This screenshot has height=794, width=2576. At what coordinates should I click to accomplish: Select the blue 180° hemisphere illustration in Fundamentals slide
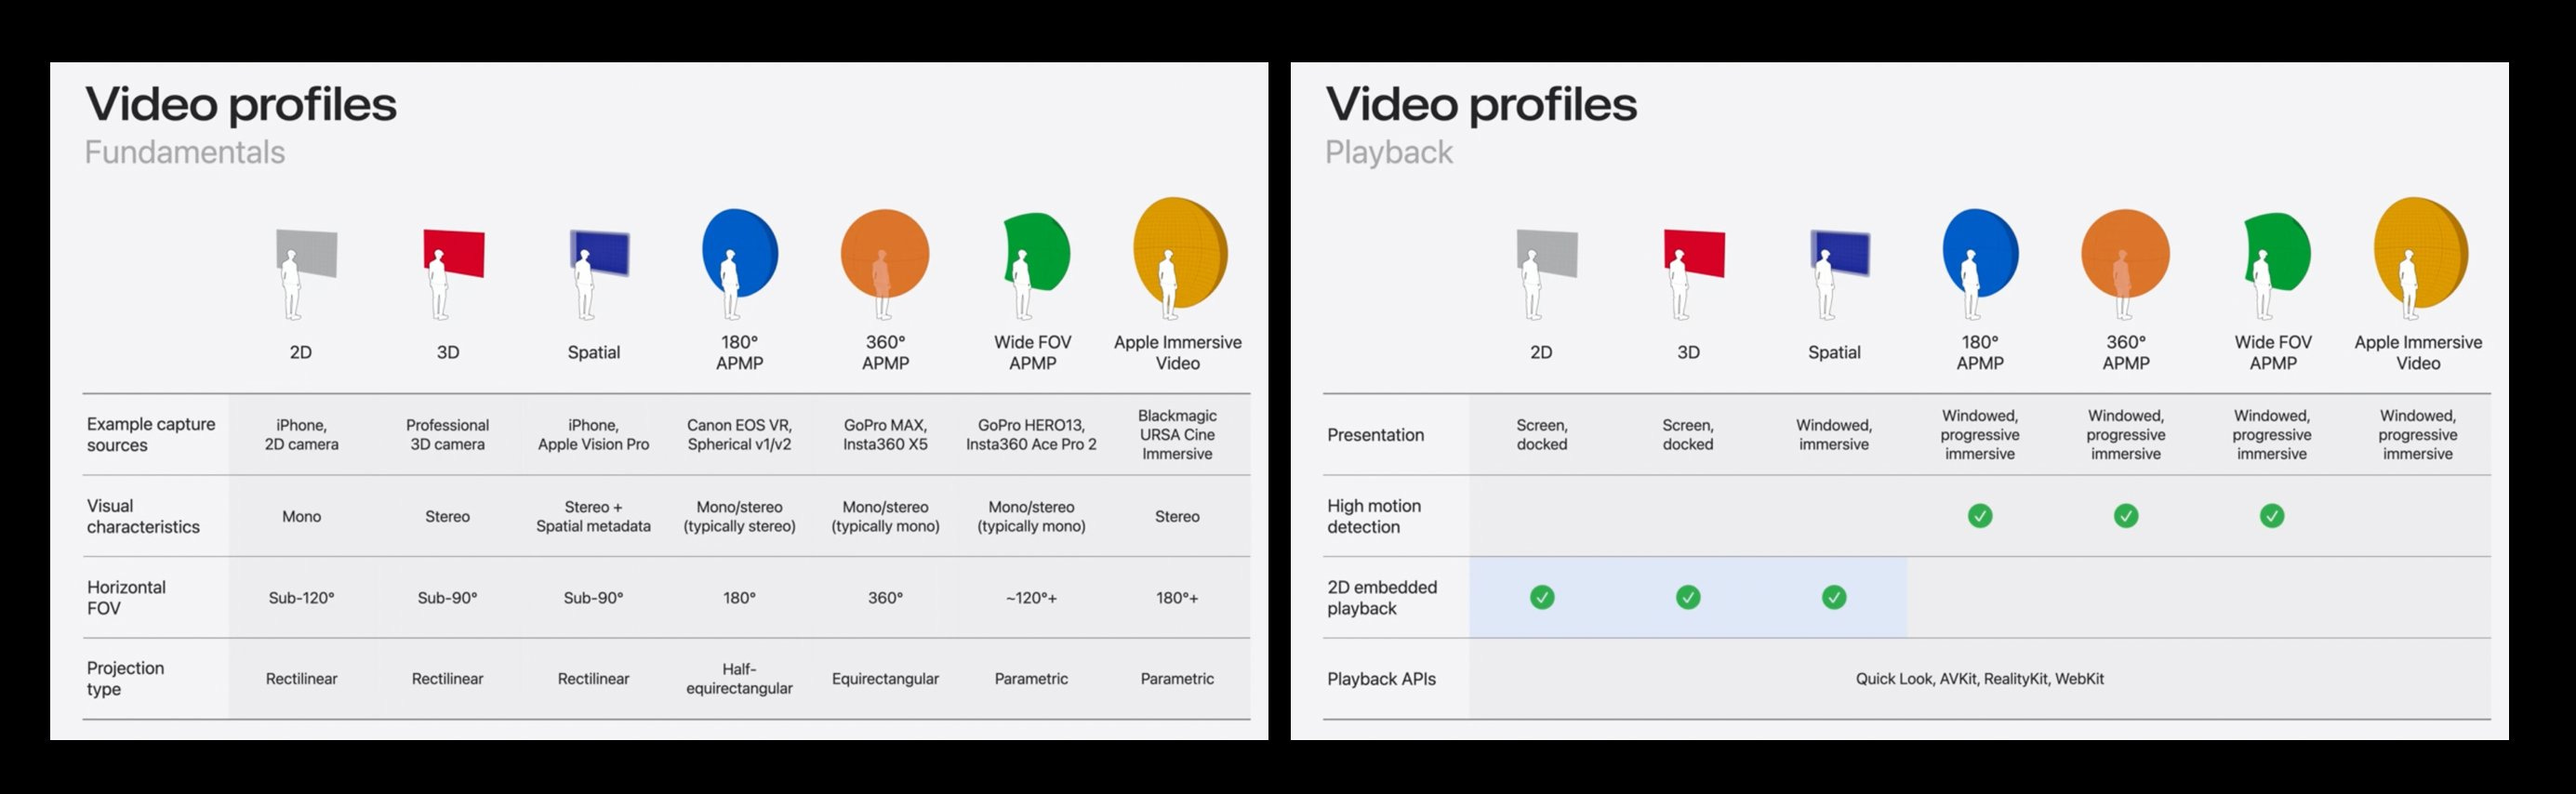(x=740, y=253)
